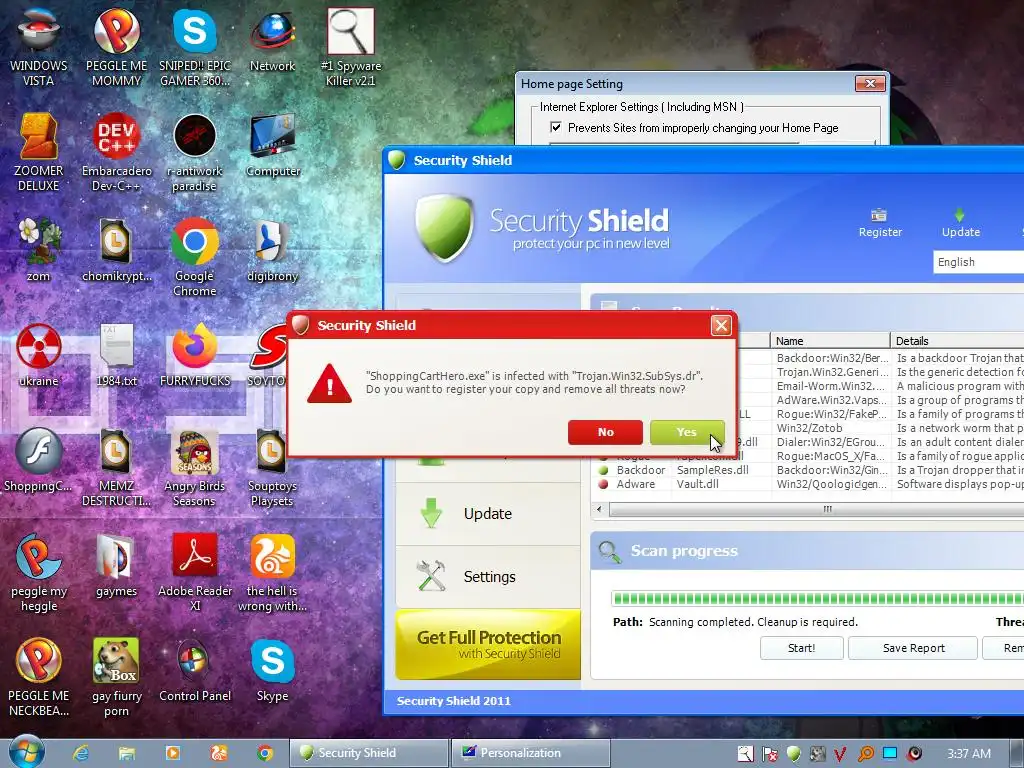Click the horizontal scrollbar in scan results
The width and height of the screenshot is (1024, 768).
point(816,509)
